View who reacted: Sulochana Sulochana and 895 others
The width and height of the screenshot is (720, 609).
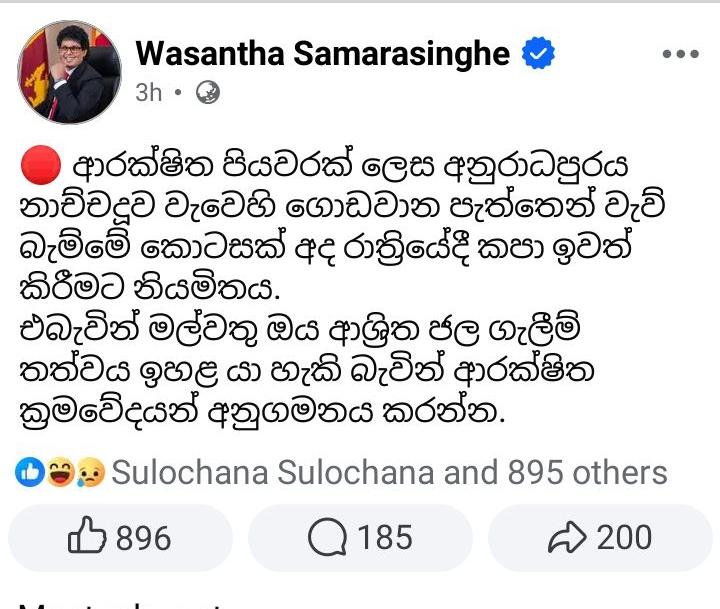pos(389,473)
